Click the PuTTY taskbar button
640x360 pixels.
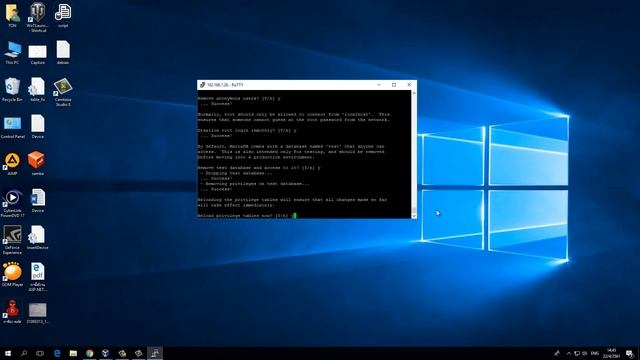point(155,353)
